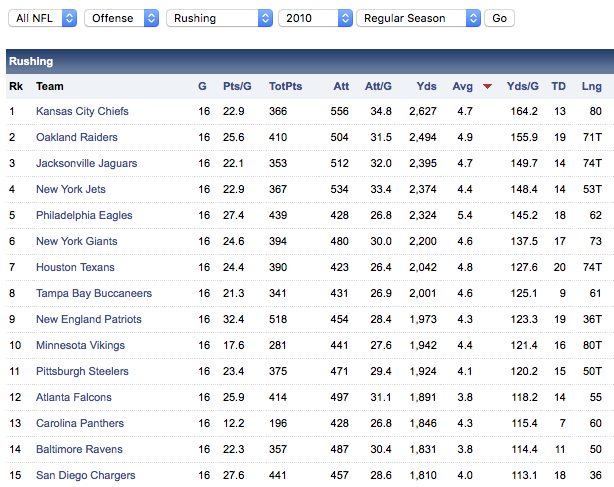
Task: Select the Chargers' 27.6 points per game value
Action: [x=234, y=475]
